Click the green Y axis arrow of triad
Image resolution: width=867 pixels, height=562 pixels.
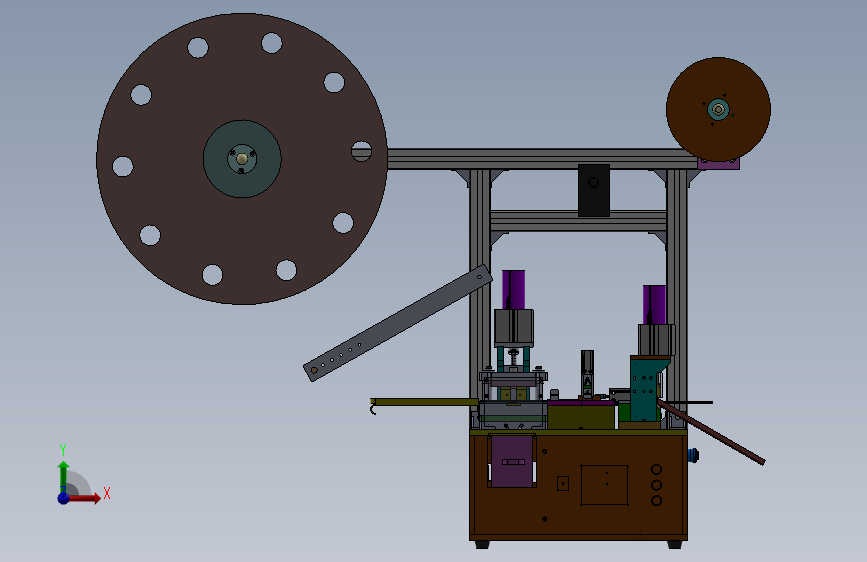(x=64, y=477)
